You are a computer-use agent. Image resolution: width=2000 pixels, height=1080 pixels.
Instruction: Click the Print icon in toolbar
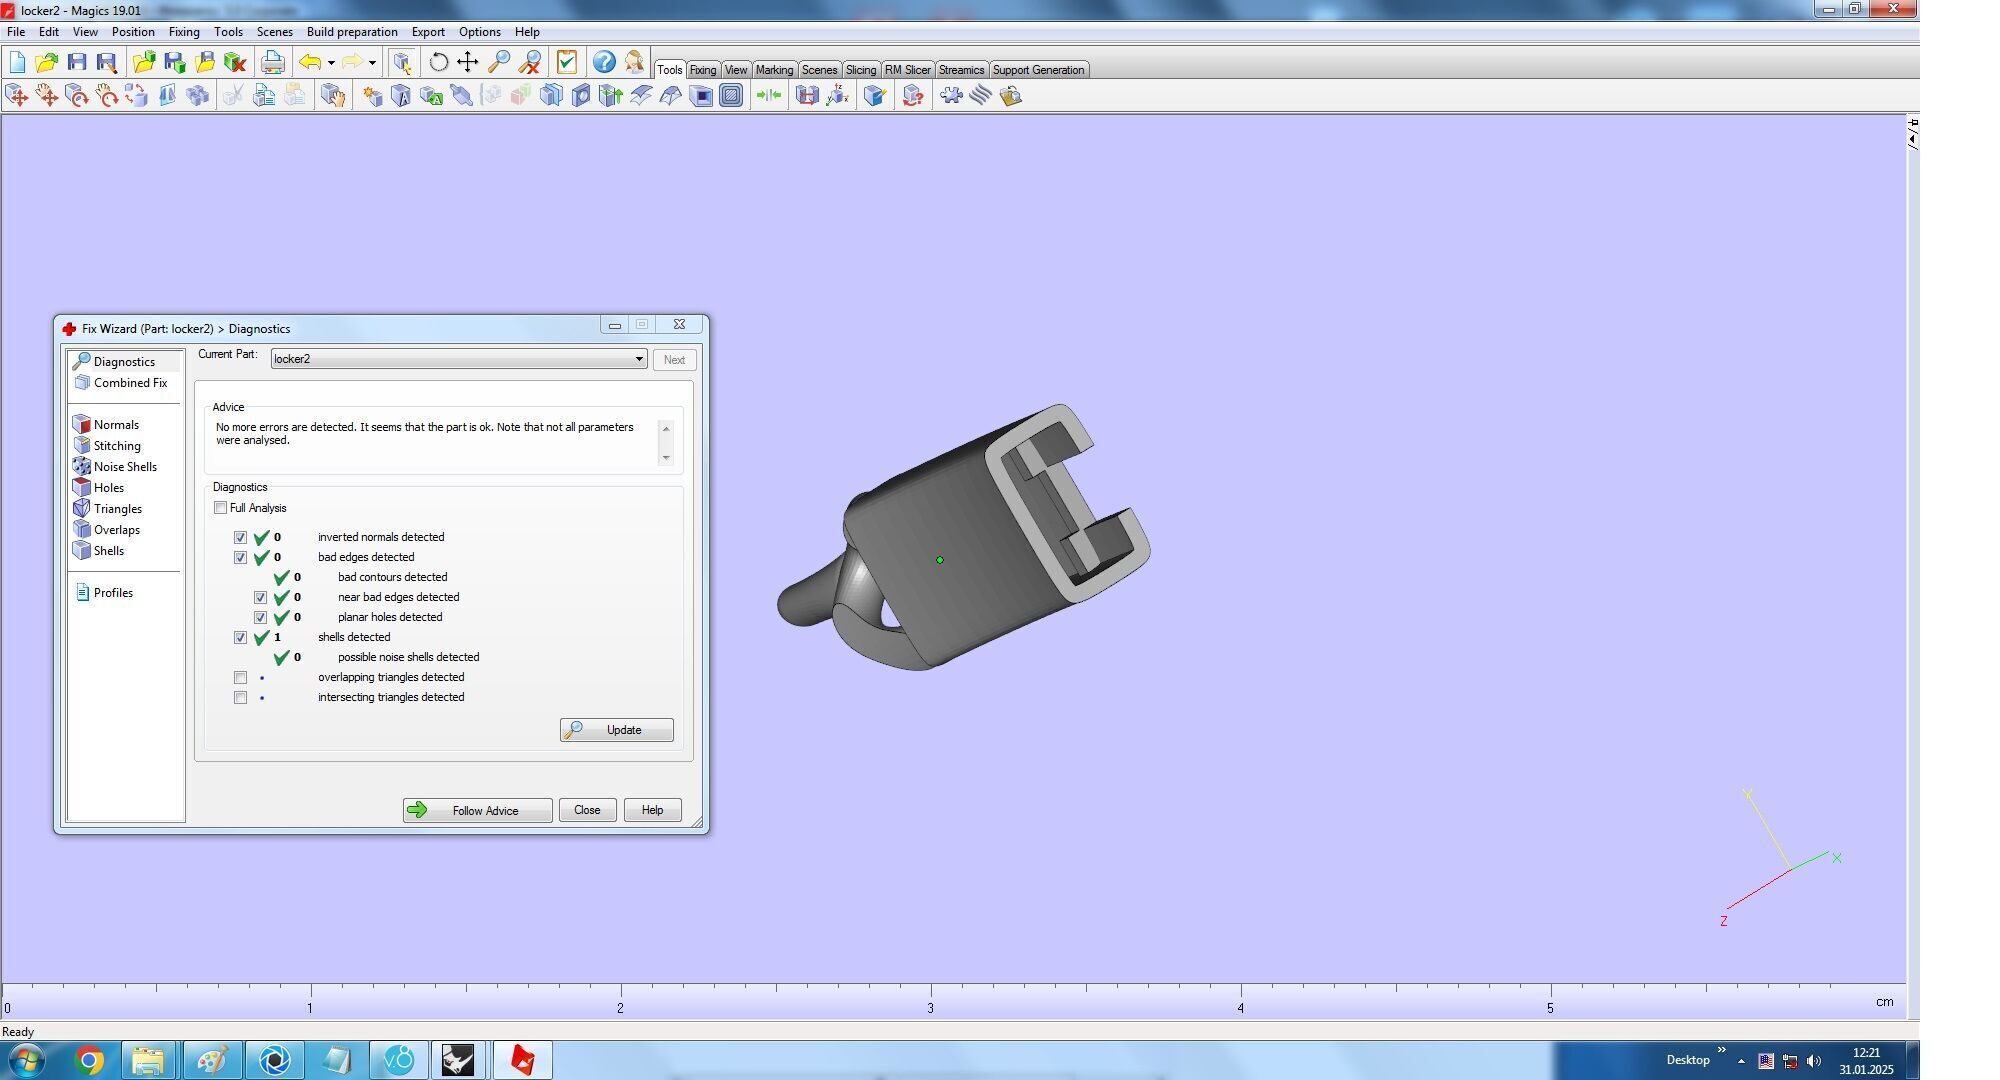tap(272, 63)
